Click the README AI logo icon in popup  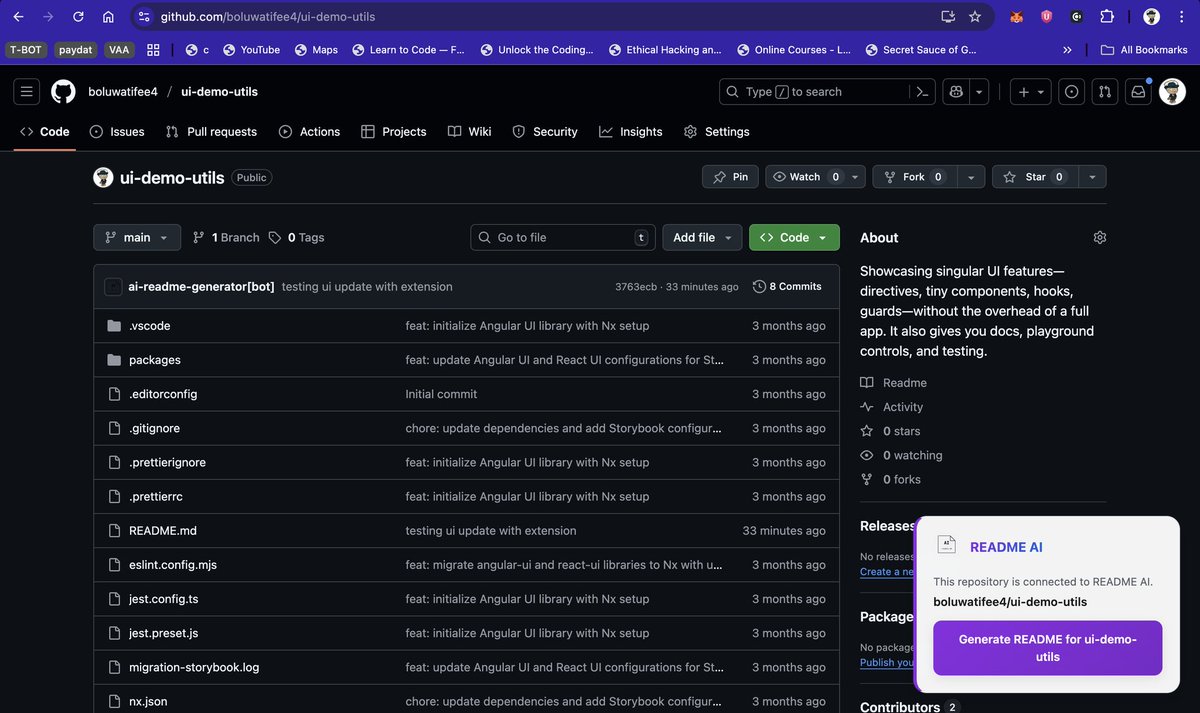tap(945, 545)
